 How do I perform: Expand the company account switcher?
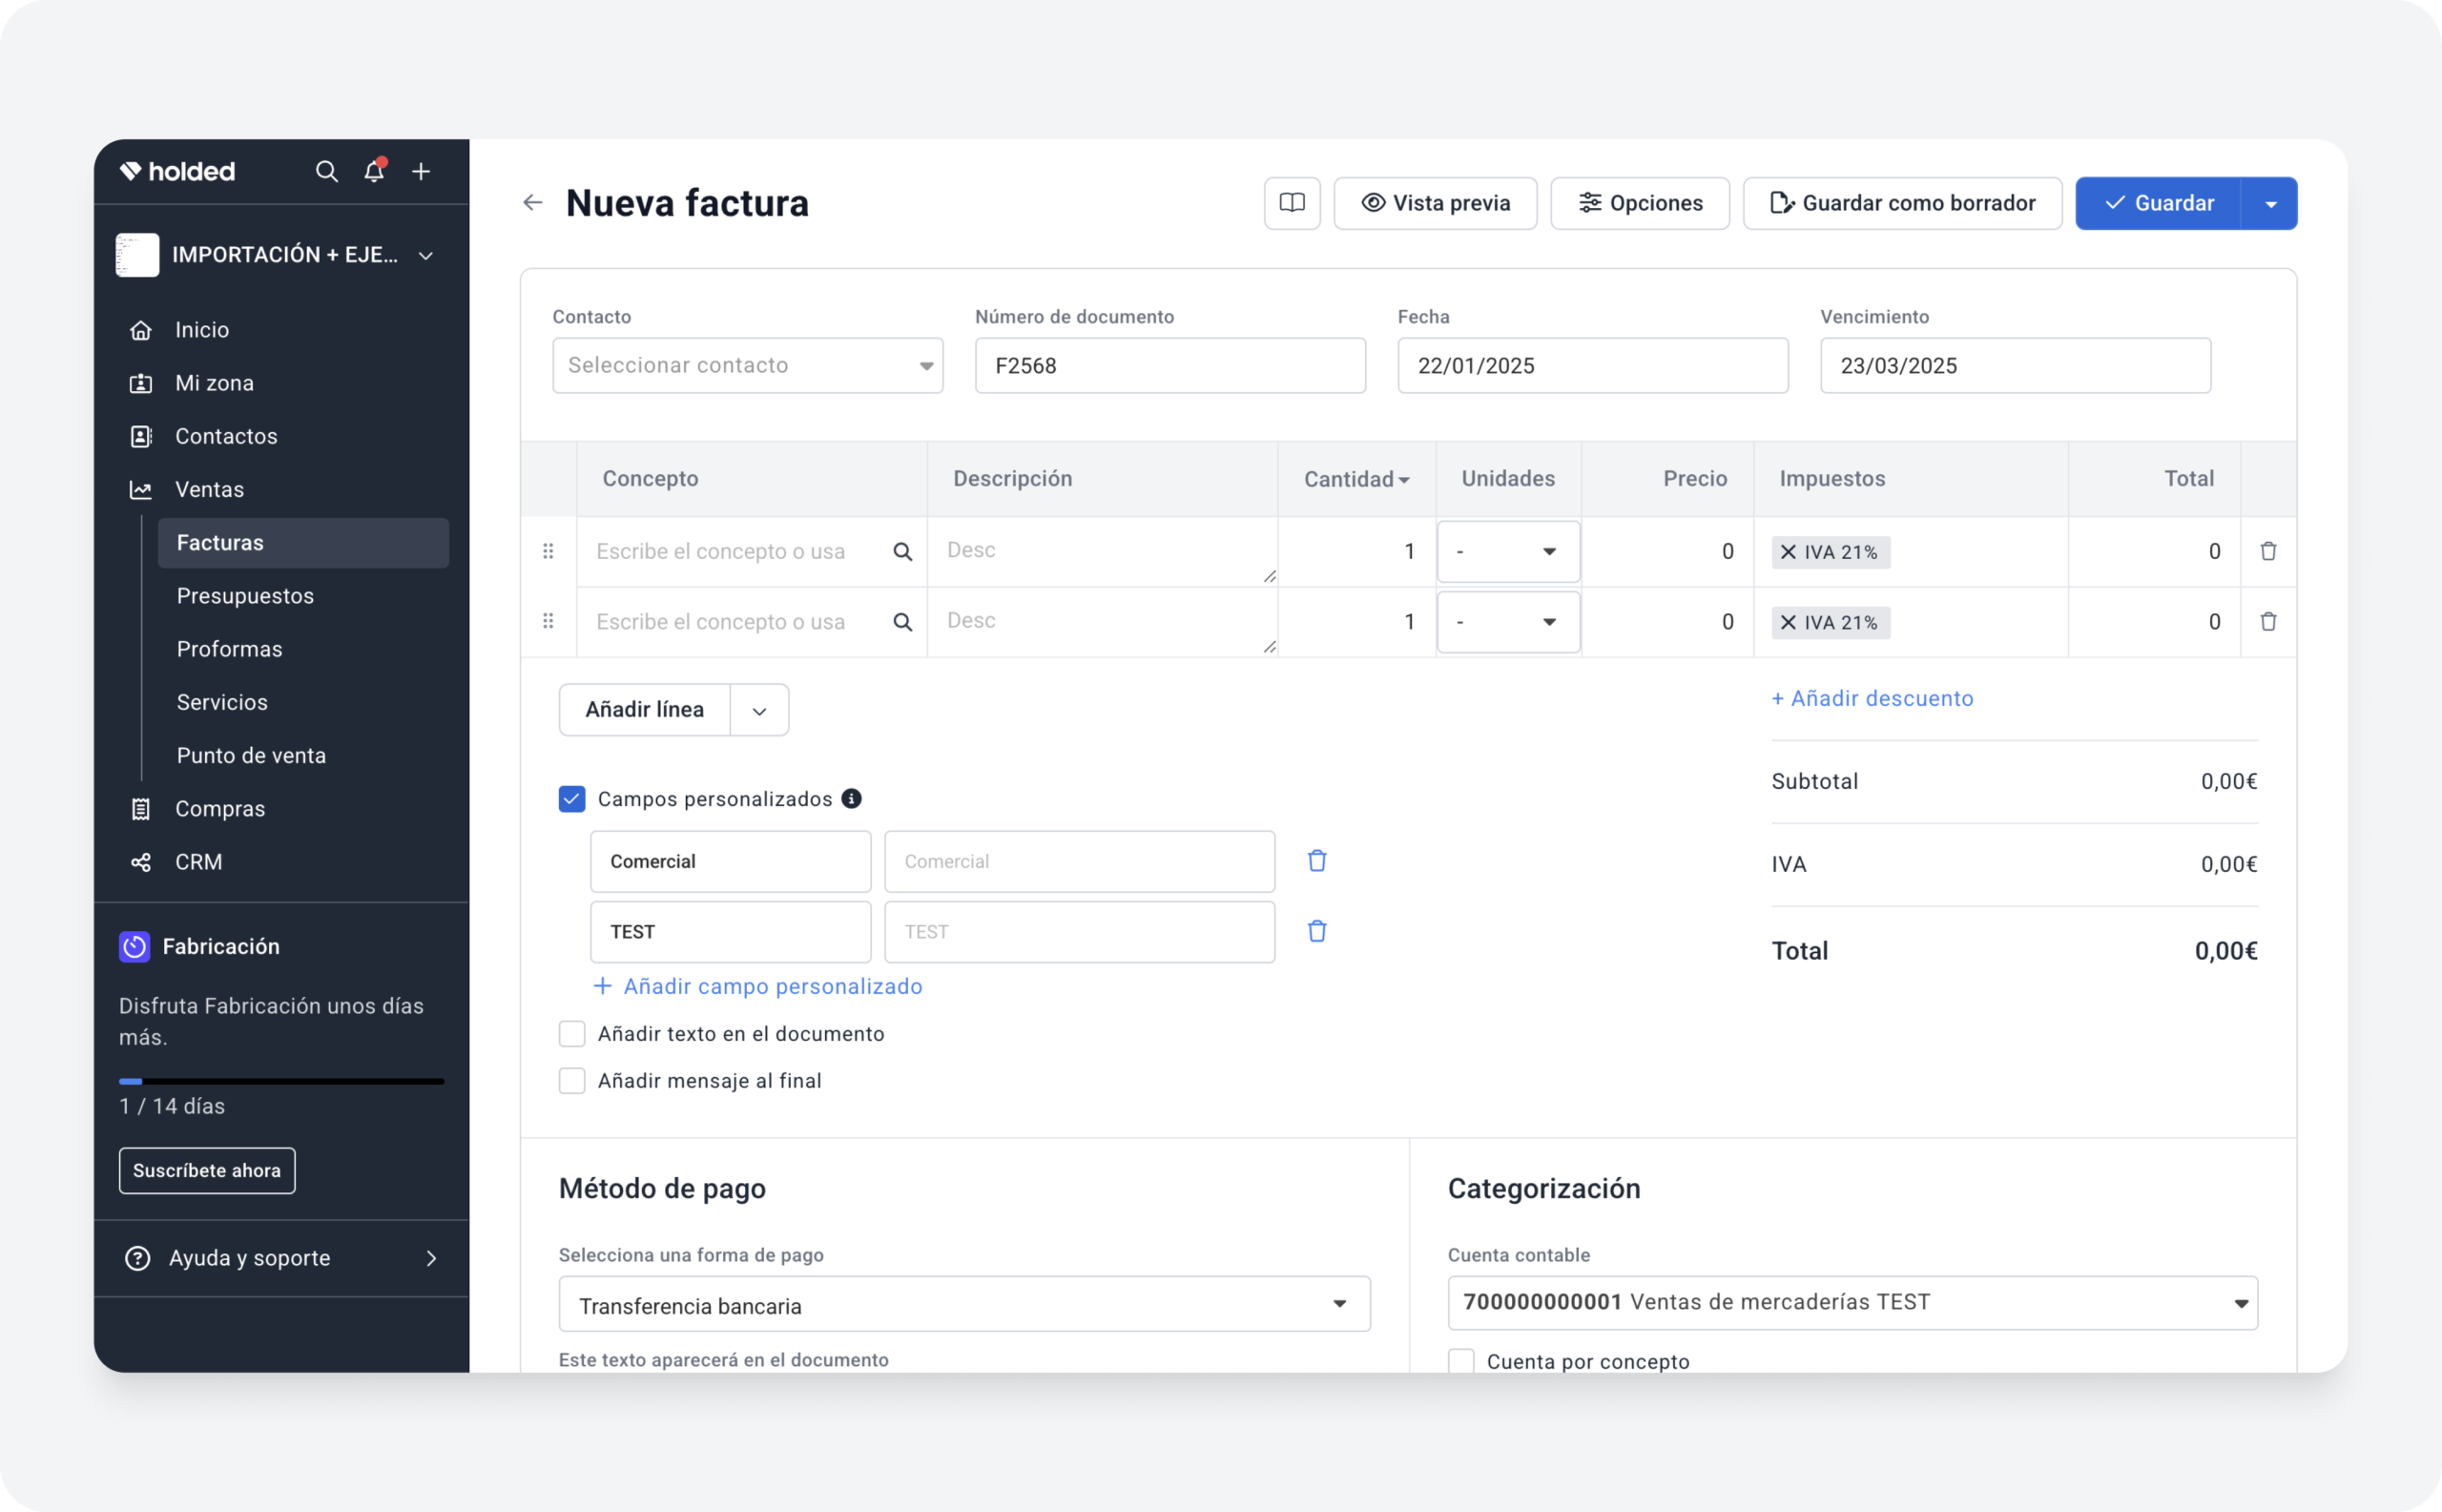pyautogui.click(x=426, y=255)
